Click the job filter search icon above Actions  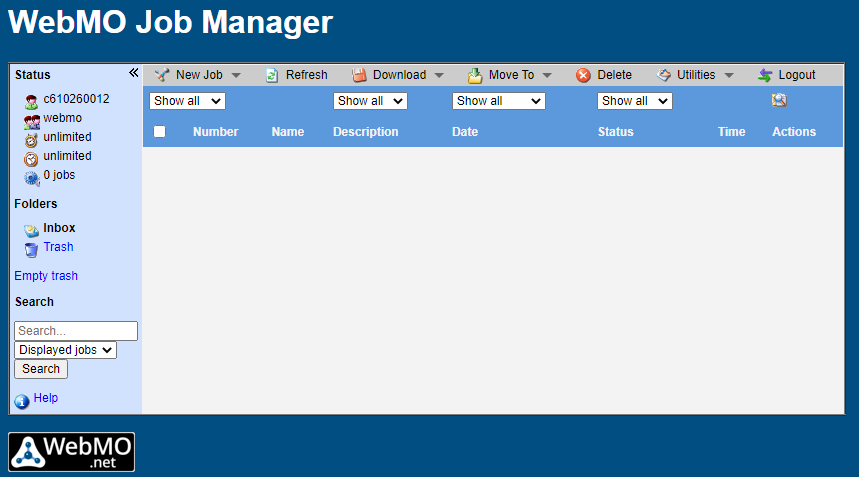coord(779,100)
